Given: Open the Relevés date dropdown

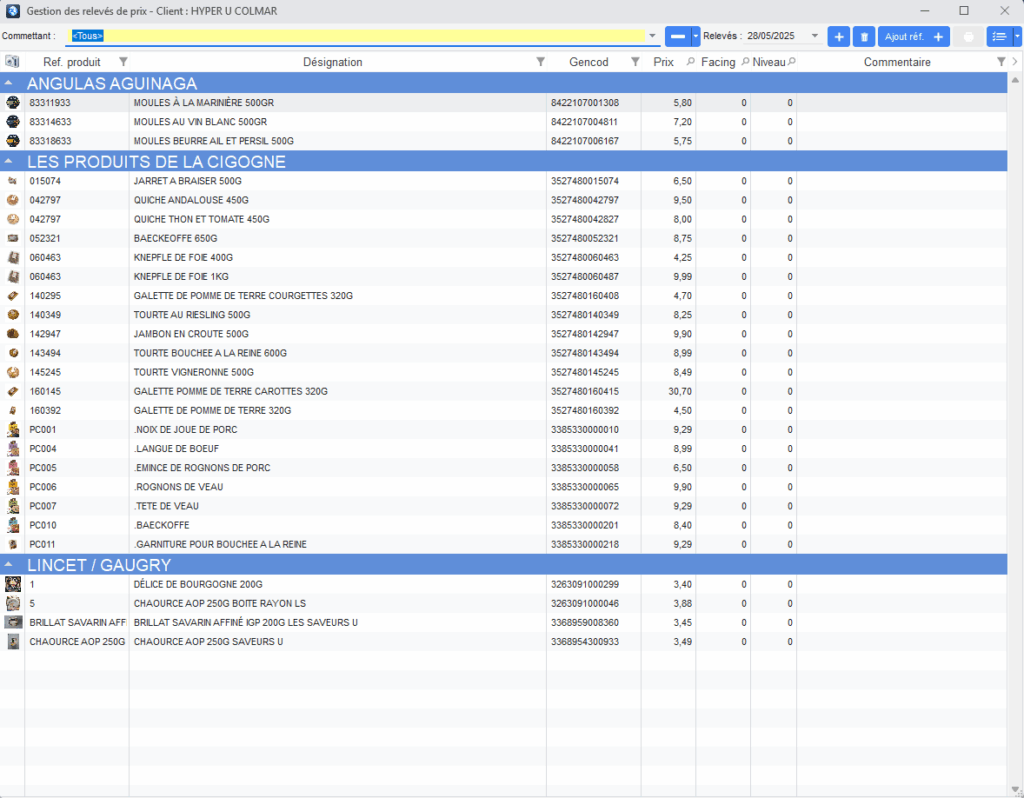Looking at the screenshot, I should pyautogui.click(x=815, y=36).
